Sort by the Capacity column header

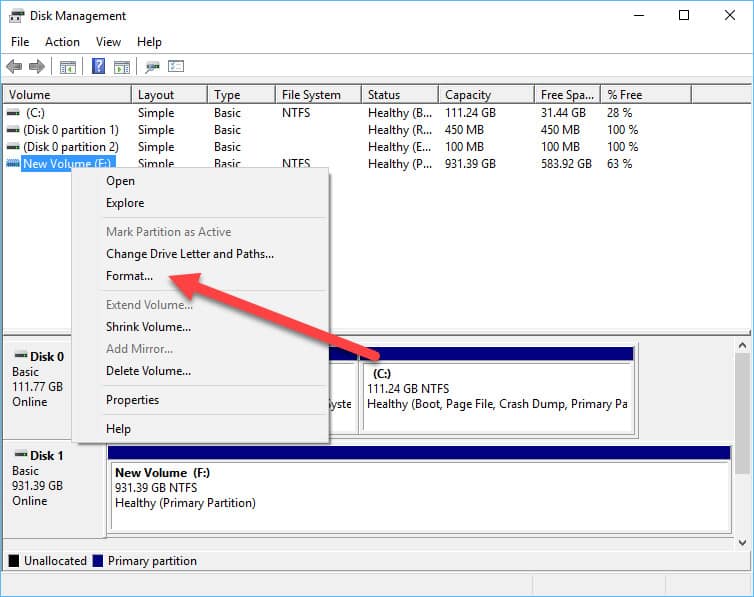(x=487, y=95)
